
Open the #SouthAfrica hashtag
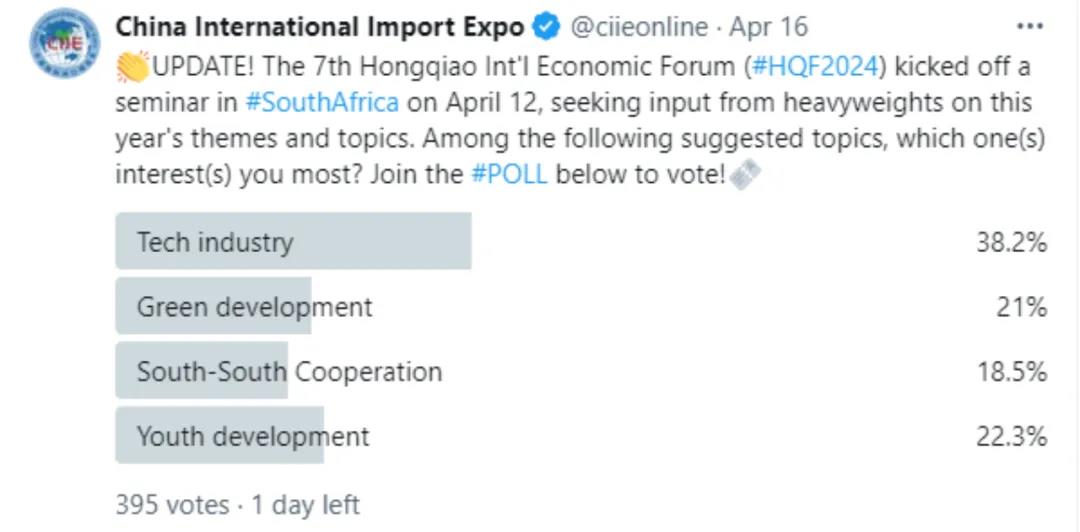pyautogui.click(x=322, y=103)
